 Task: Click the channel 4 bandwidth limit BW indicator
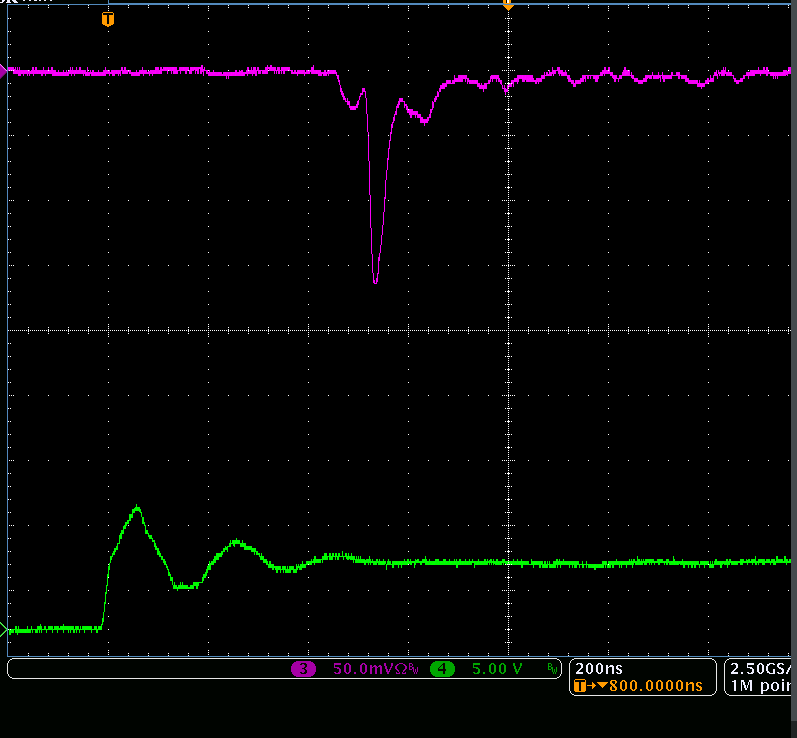point(553,669)
